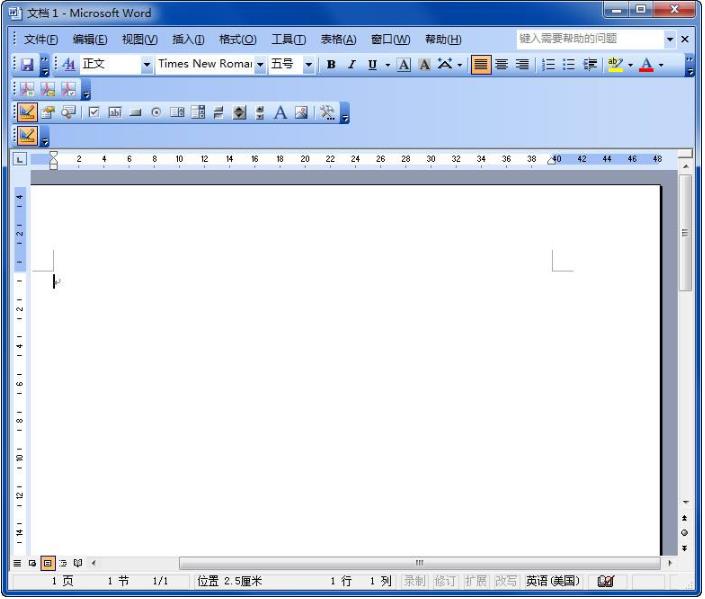Insert a Scroll Bar control
Image resolution: width=705 pixels, height=599 pixels.
click(x=260, y=112)
